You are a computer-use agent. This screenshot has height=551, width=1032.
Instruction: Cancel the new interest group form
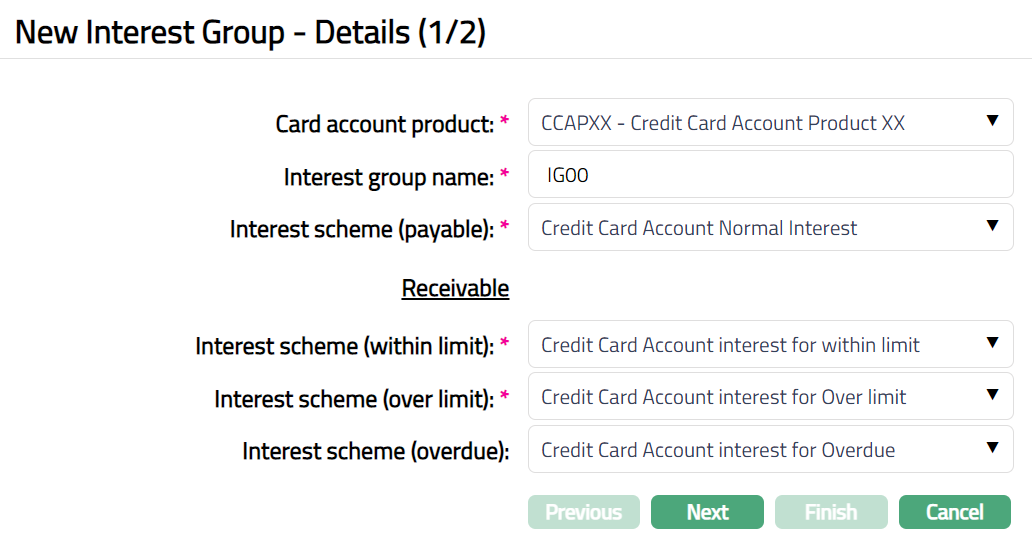tap(954, 512)
